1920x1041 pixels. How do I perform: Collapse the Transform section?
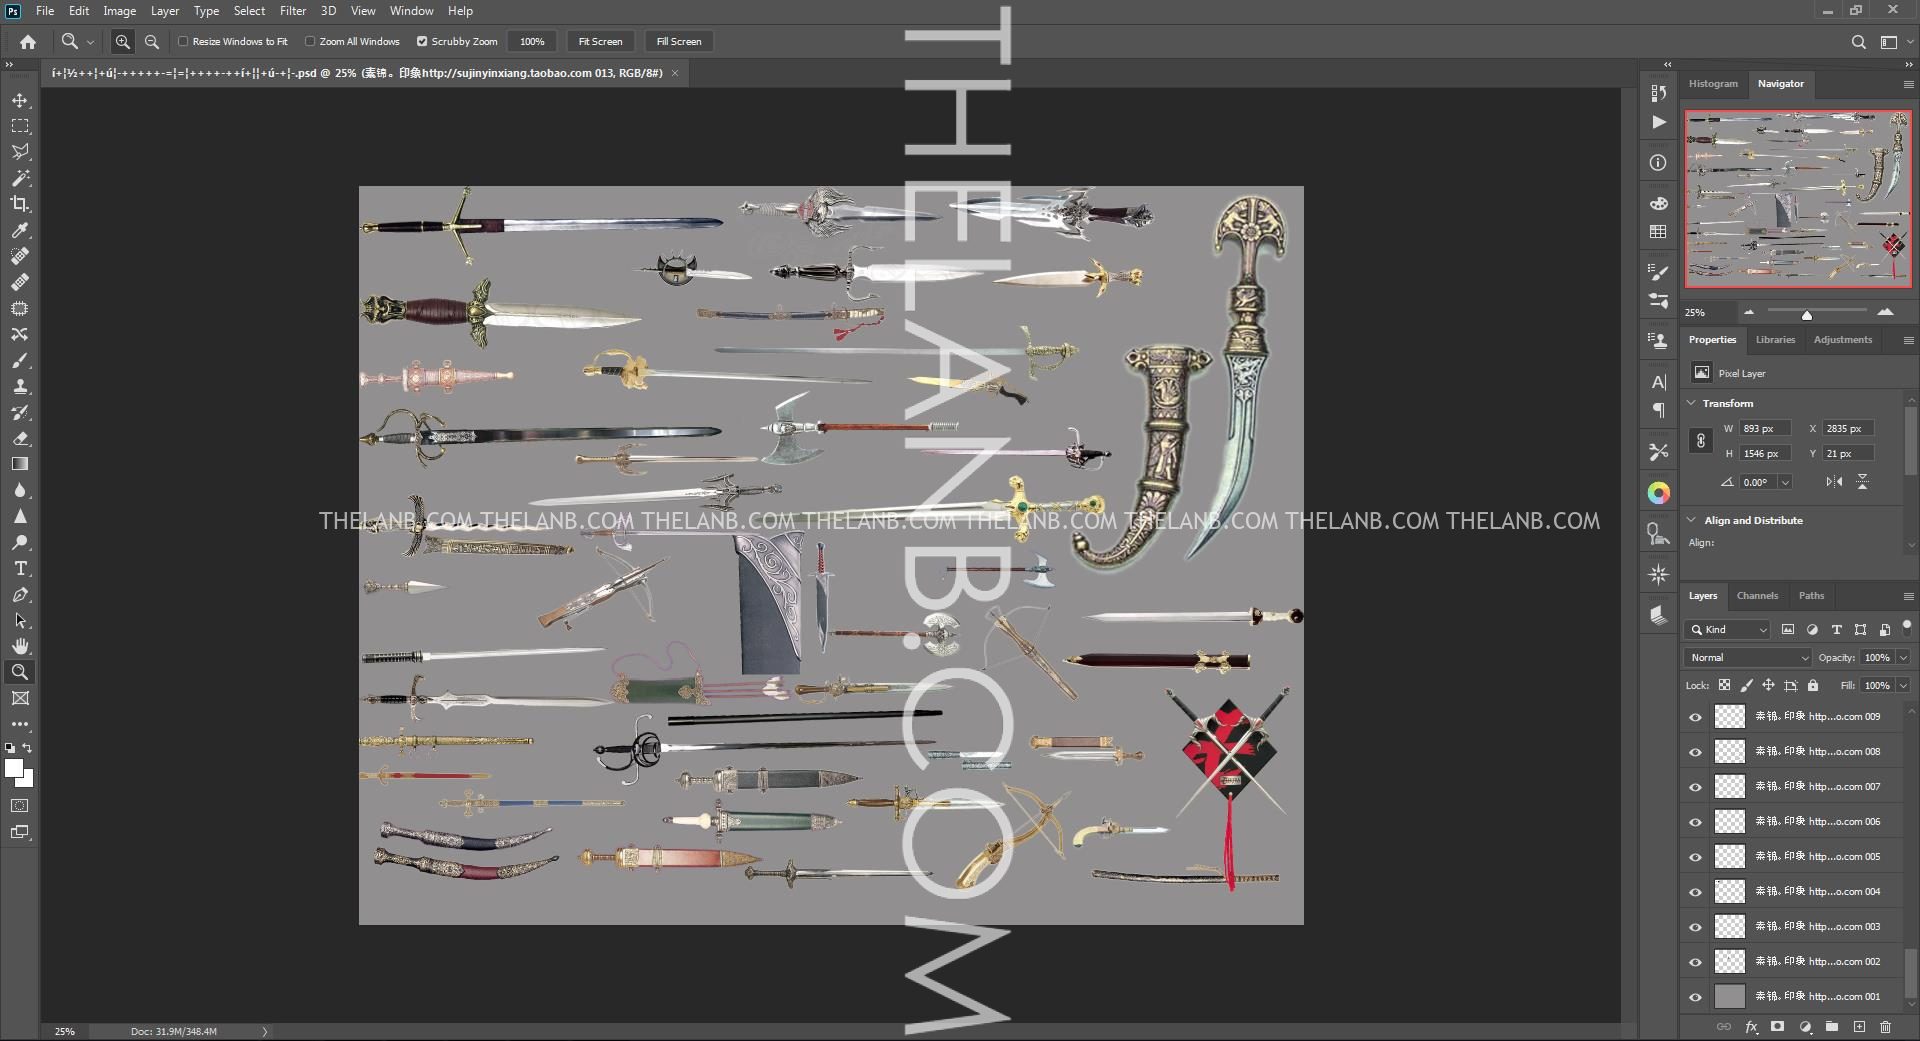tap(1692, 403)
